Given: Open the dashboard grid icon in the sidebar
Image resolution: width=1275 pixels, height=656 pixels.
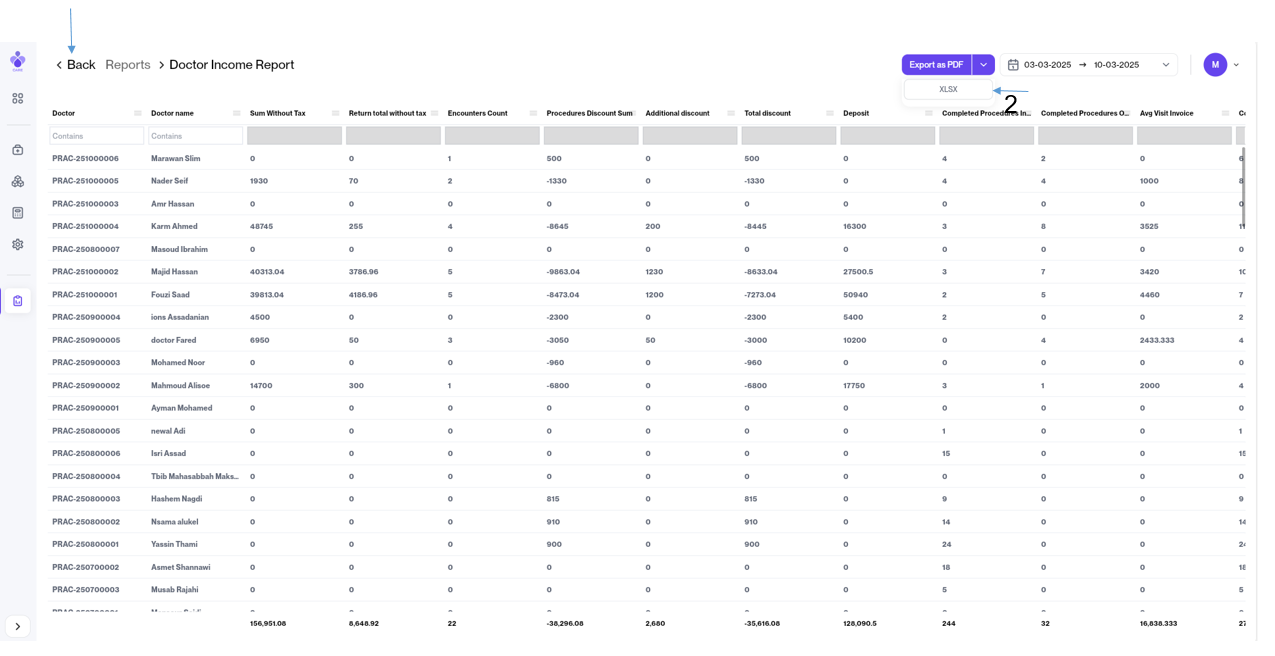Looking at the screenshot, I should [x=18, y=99].
